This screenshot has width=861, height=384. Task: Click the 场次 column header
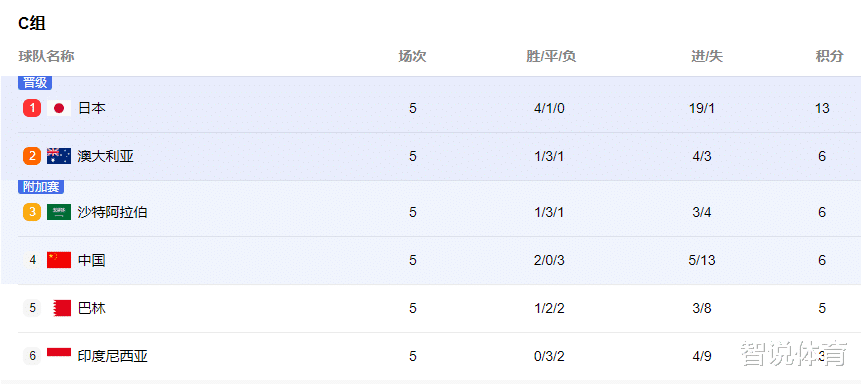pyautogui.click(x=412, y=56)
